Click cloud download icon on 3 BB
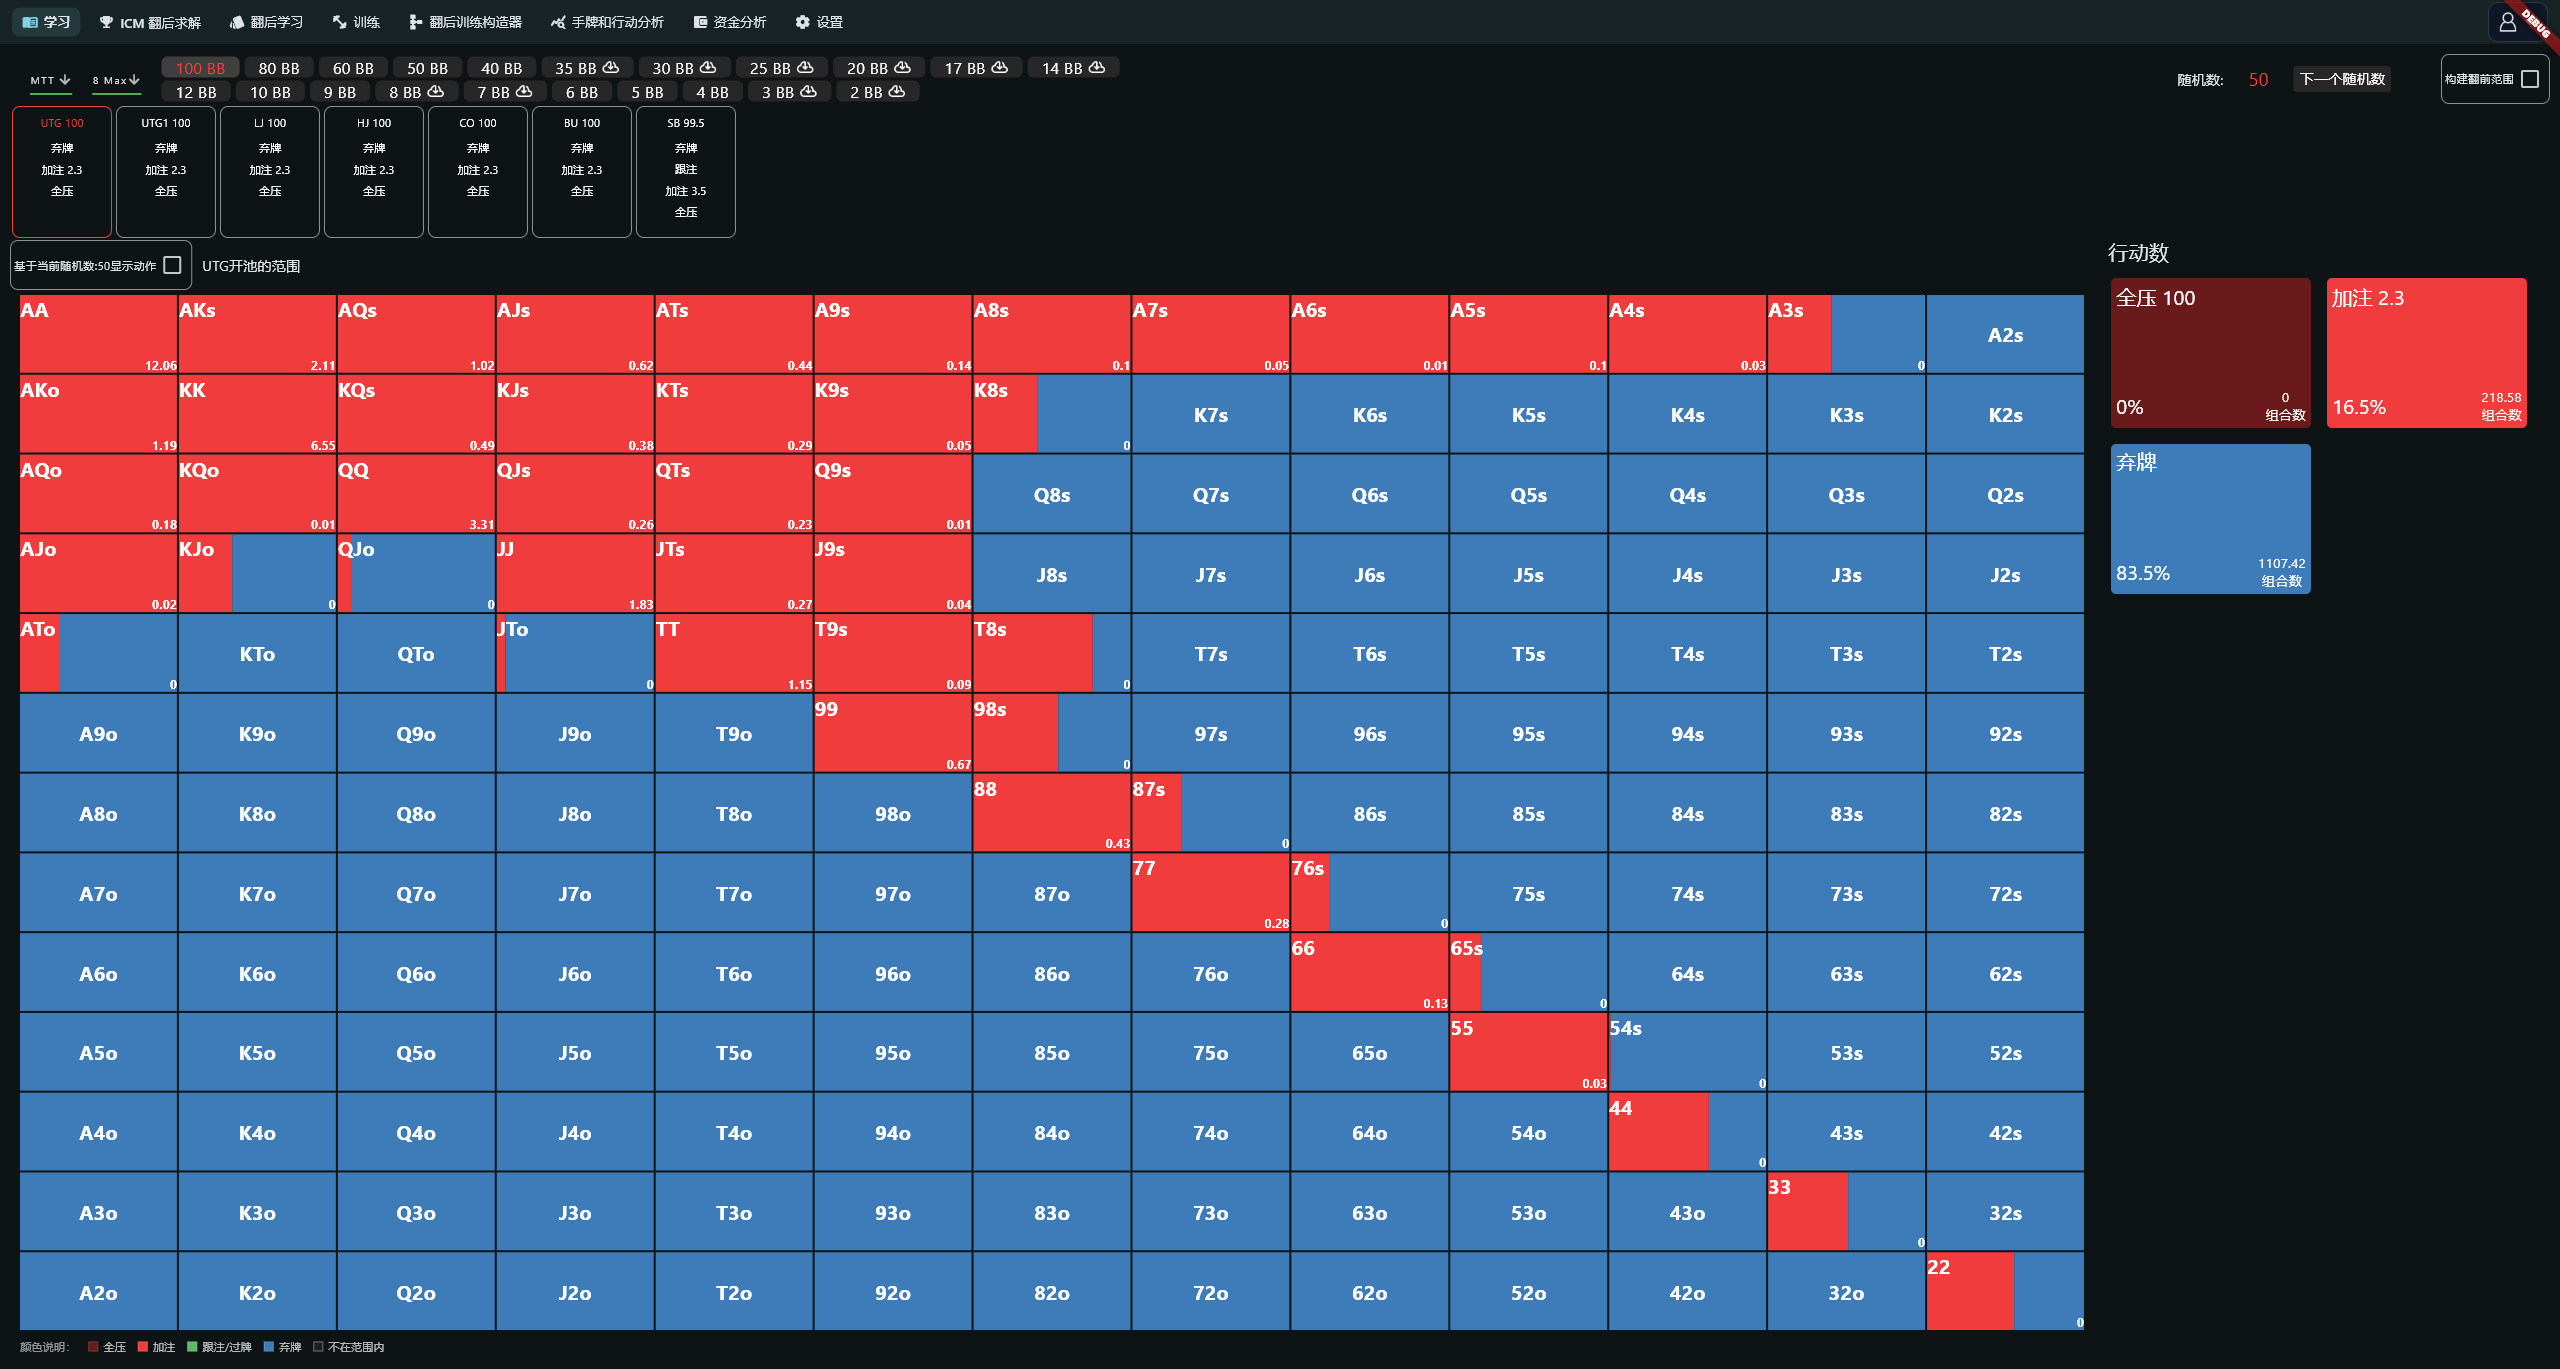Screen dimensions: 2560x1369 point(809,91)
